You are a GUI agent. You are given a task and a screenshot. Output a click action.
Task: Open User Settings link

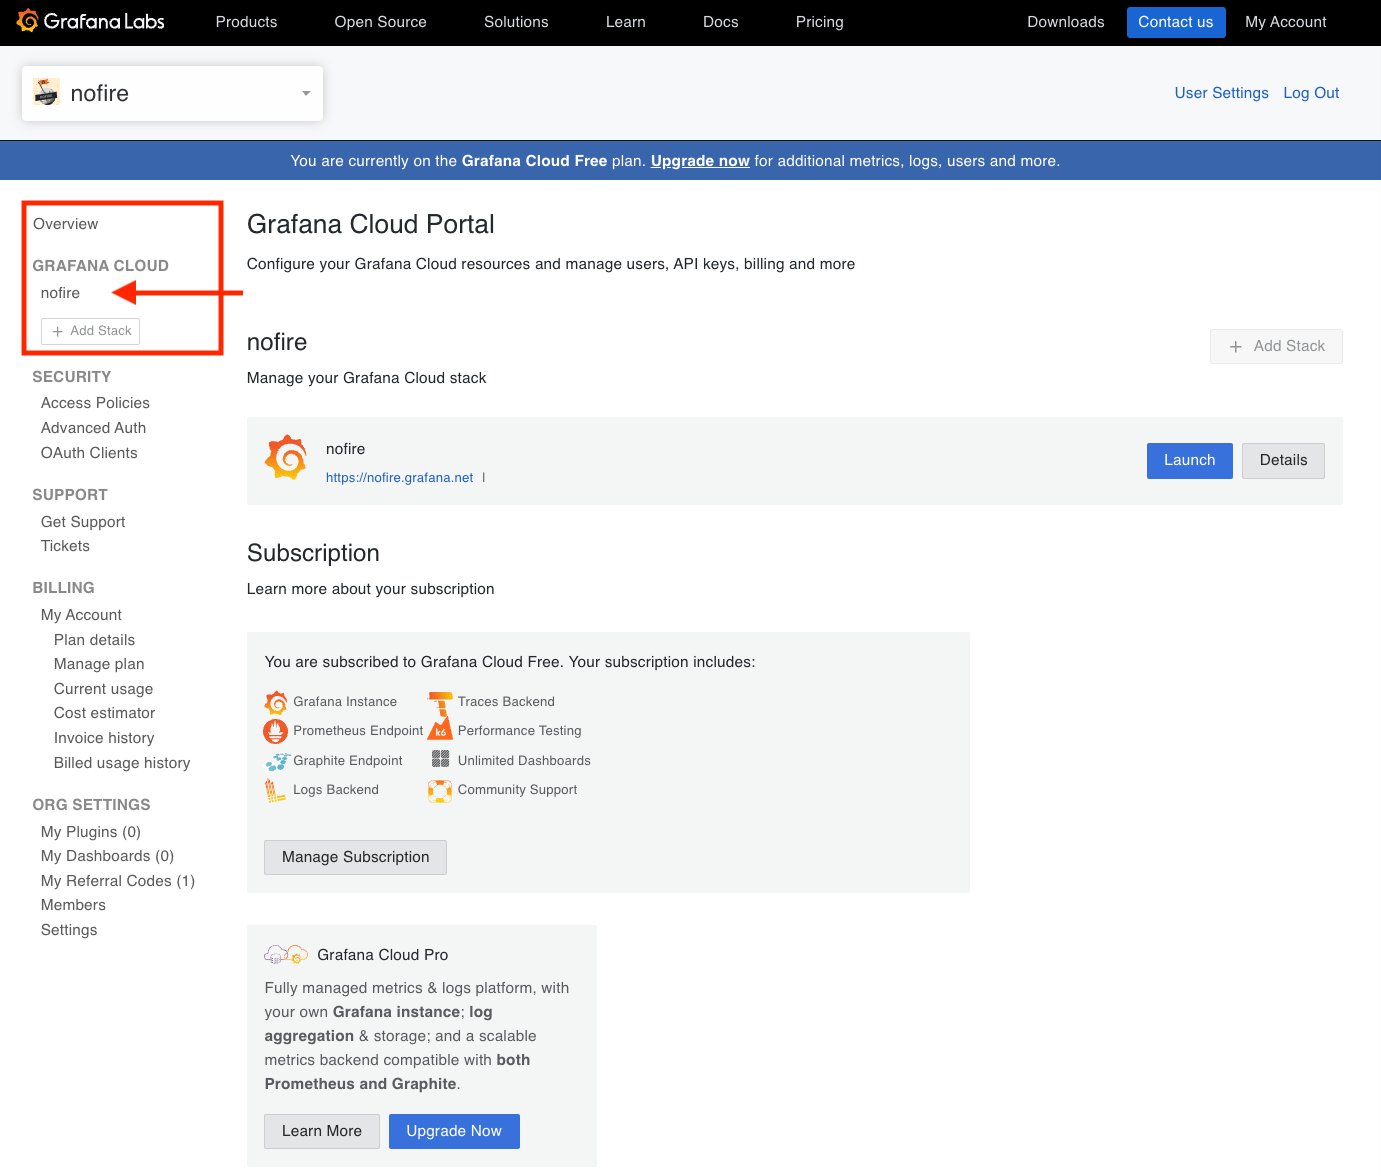point(1222,93)
